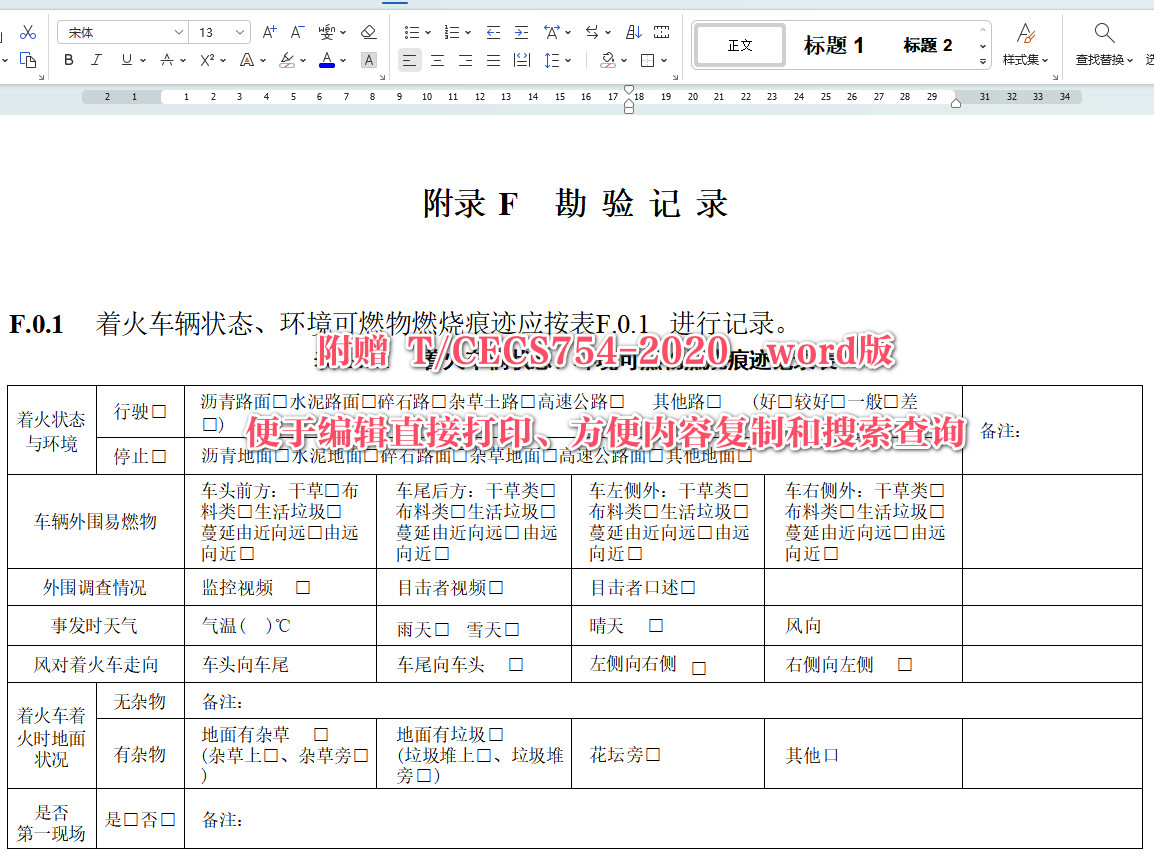This screenshot has height=858, width=1154.
Task: Open the font size 13 dropdown
Action: [x=238, y=31]
